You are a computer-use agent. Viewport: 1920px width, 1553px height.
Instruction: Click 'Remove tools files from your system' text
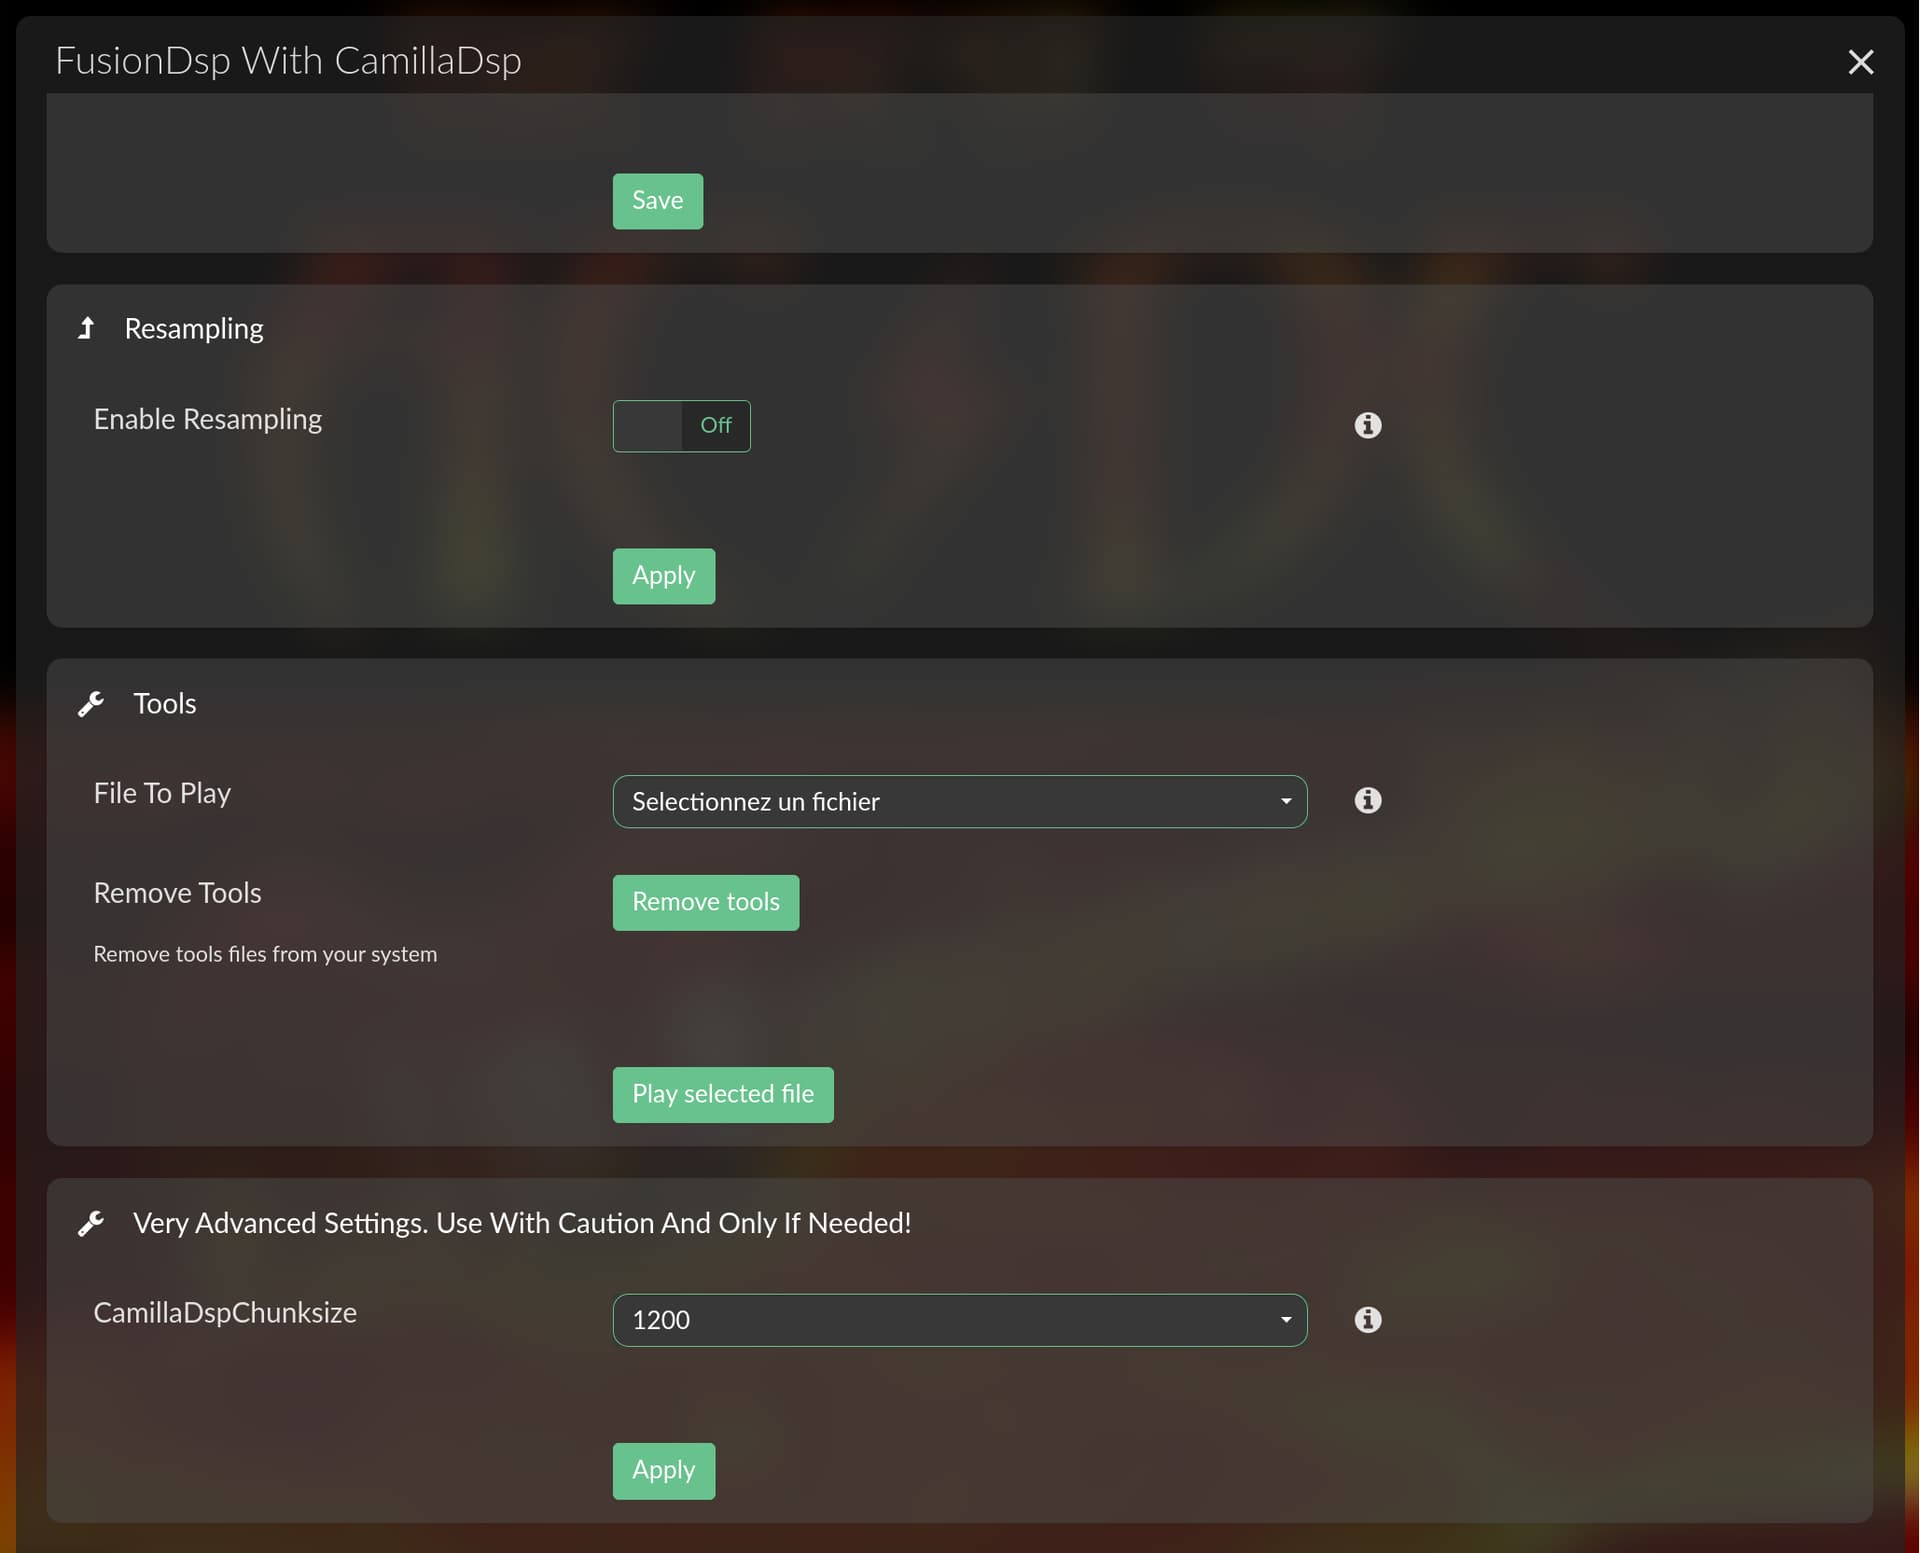[265, 954]
